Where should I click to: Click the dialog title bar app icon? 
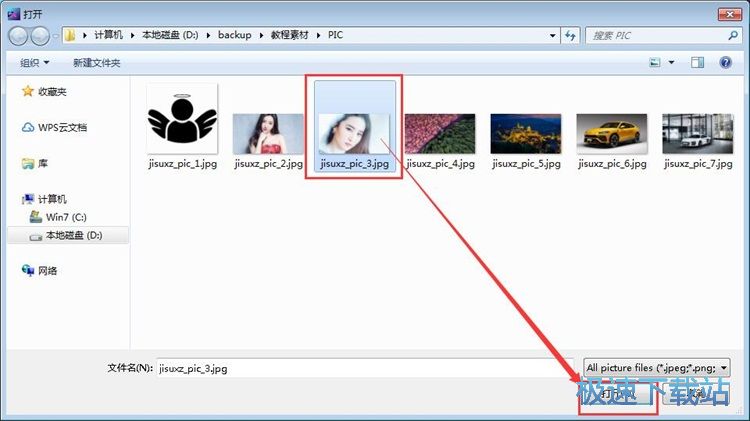pos(14,14)
